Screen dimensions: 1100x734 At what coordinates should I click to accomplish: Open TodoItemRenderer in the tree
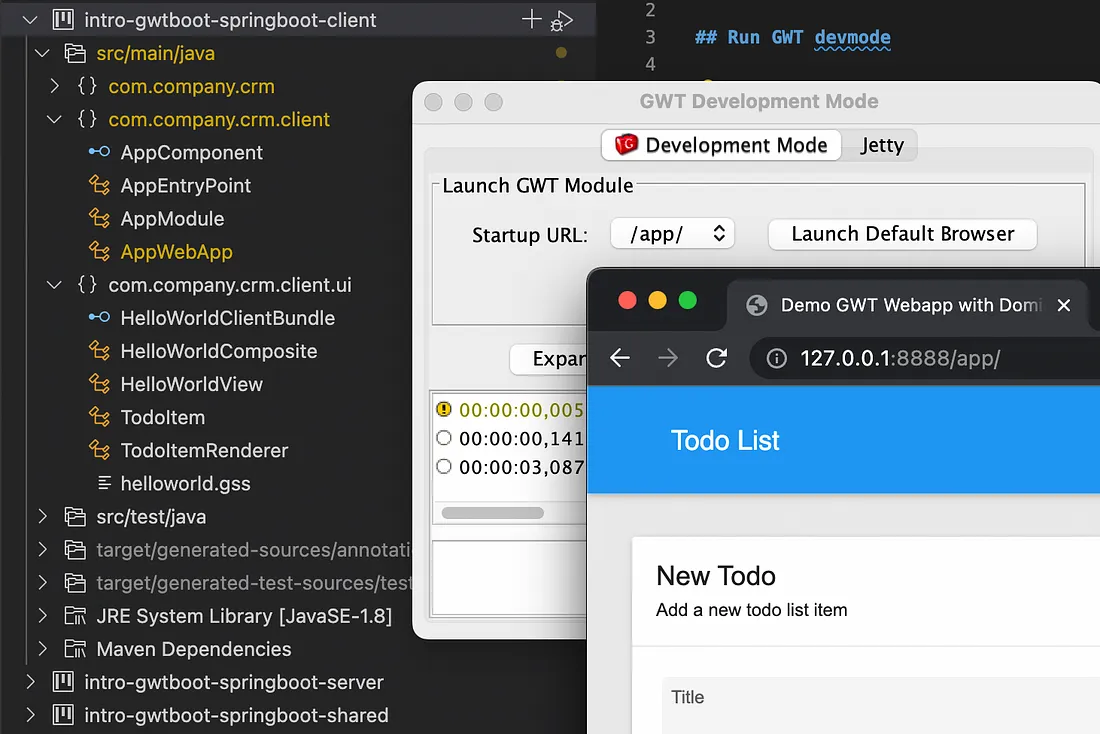[204, 451]
